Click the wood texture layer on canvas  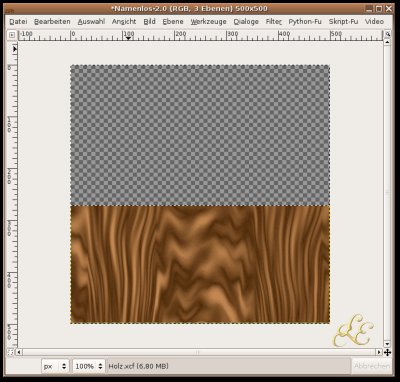pyautogui.click(x=200, y=264)
